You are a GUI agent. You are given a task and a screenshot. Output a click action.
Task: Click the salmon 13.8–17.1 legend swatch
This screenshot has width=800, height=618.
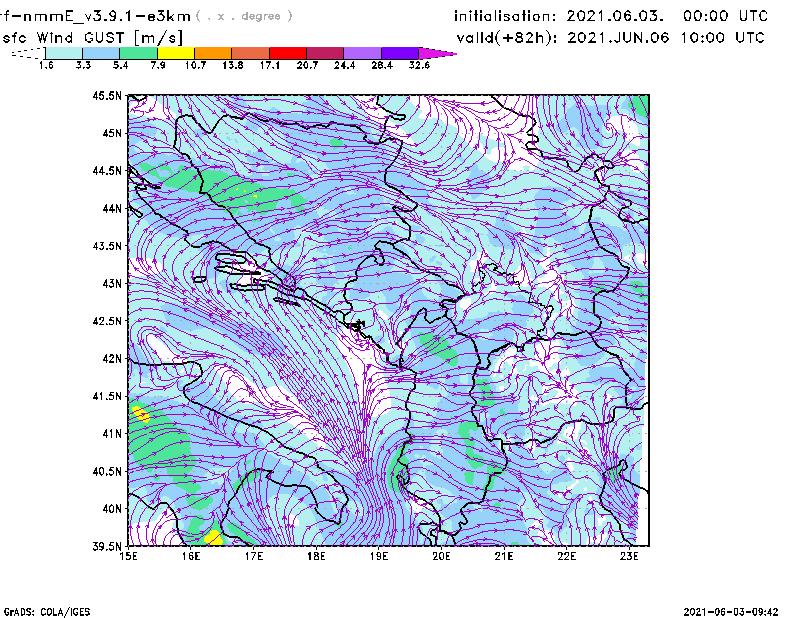click(x=251, y=53)
